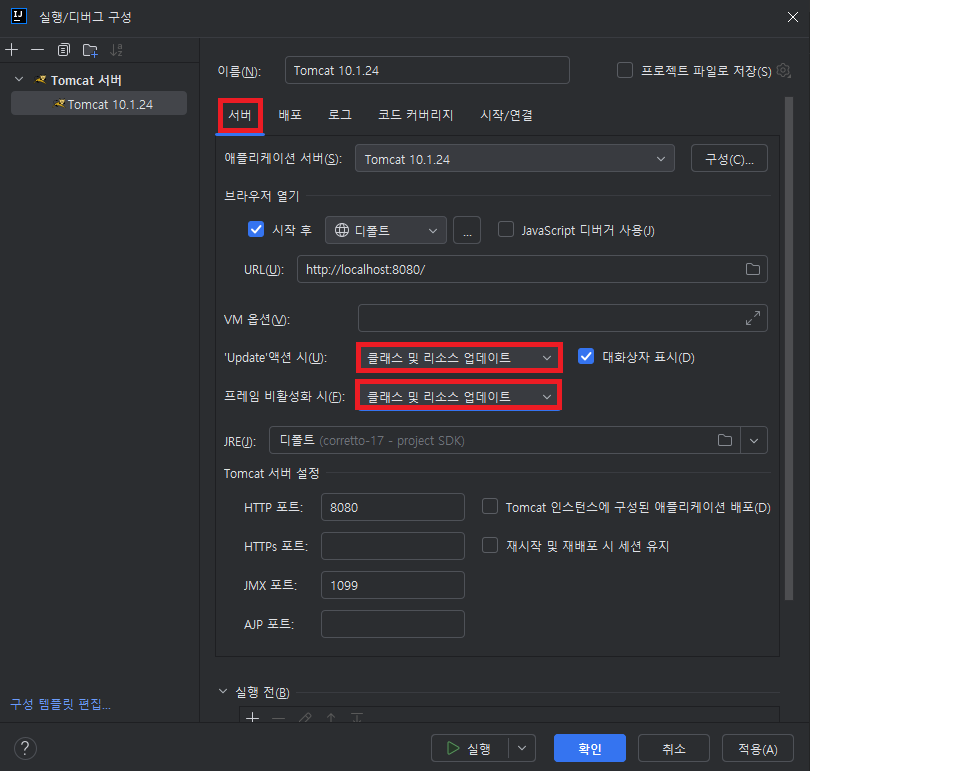Close the 실행/디버그 구성 dialog
The height and width of the screenshot is (771, 960).
point(792,17)
